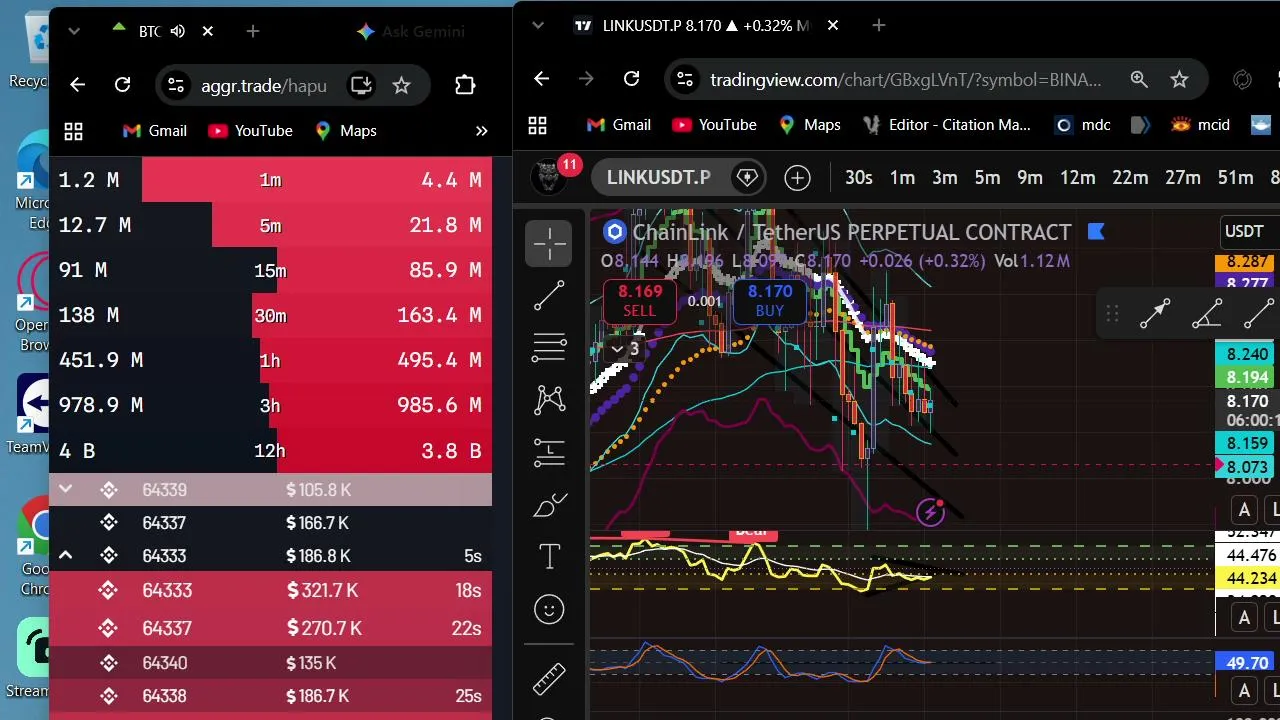Select the brush drawing tool
This screenshot has width=1280, height=720.
click(549, 505)
